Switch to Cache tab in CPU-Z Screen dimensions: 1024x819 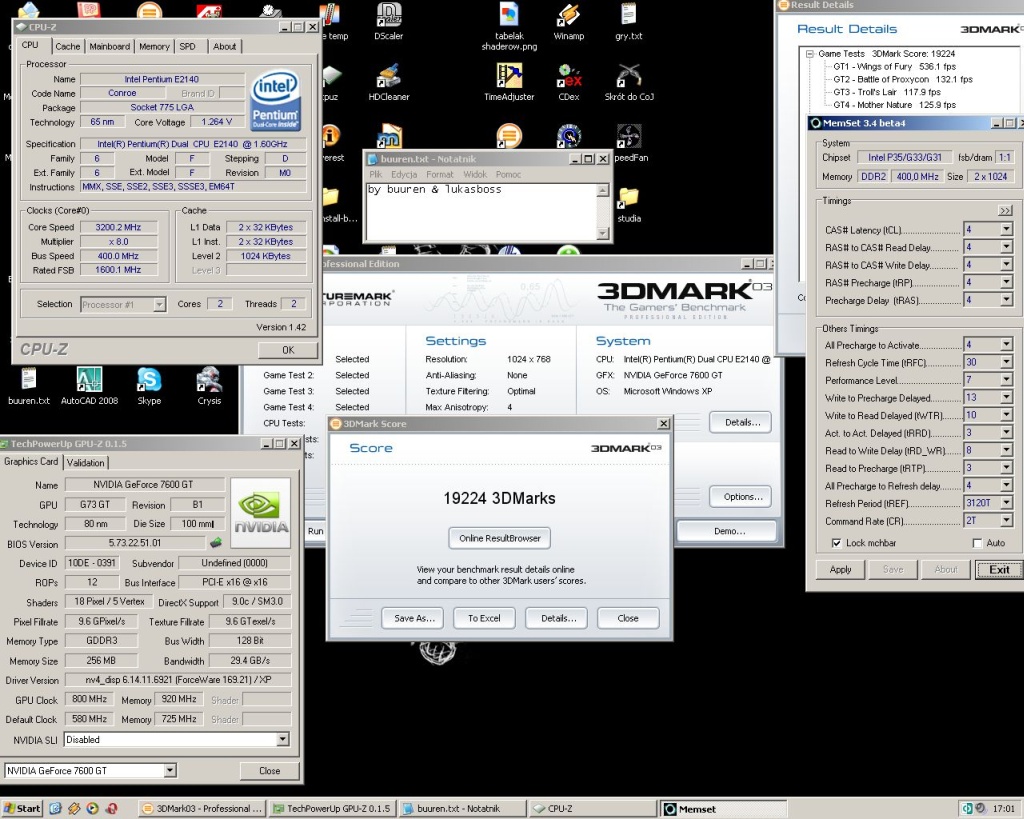point(67,46)
